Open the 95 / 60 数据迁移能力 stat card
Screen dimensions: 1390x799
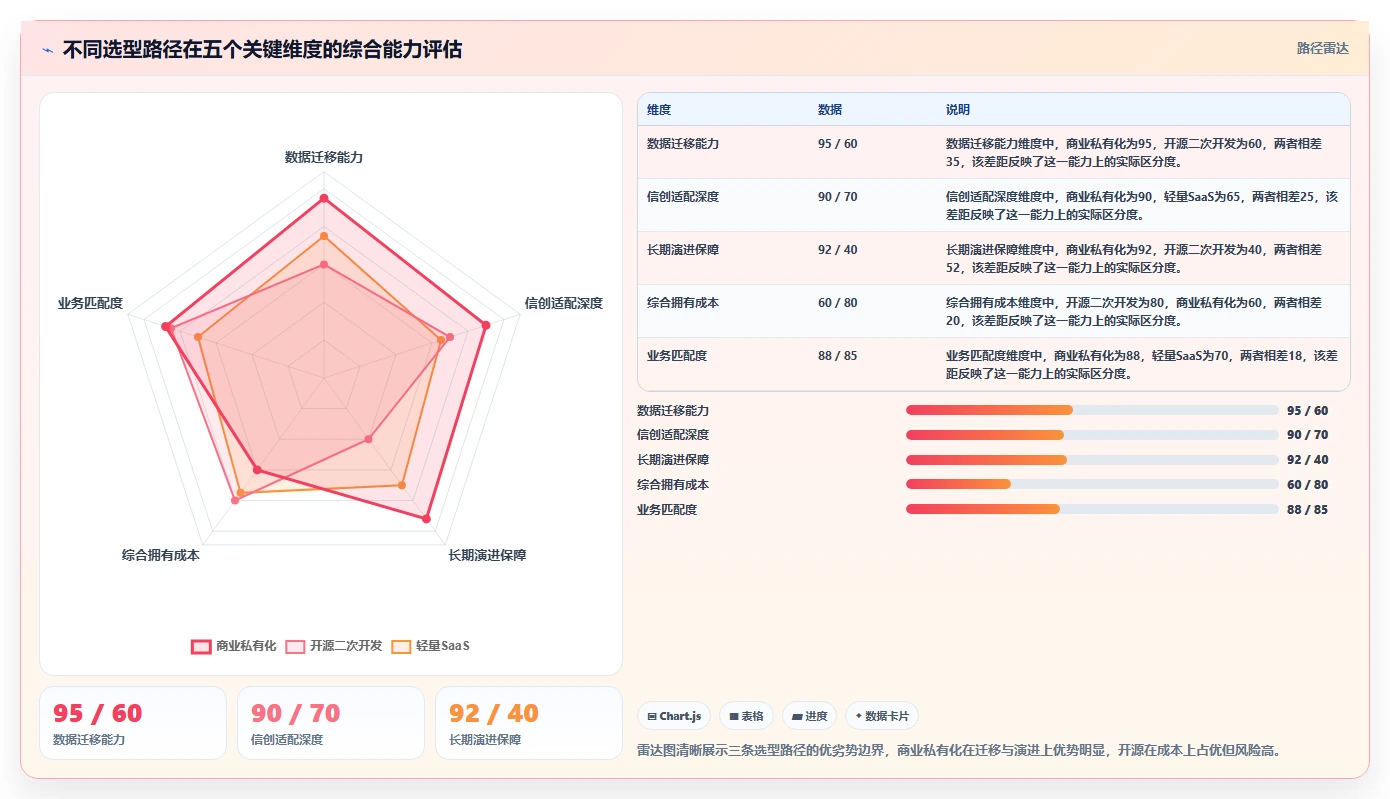[x=133, y=723]
